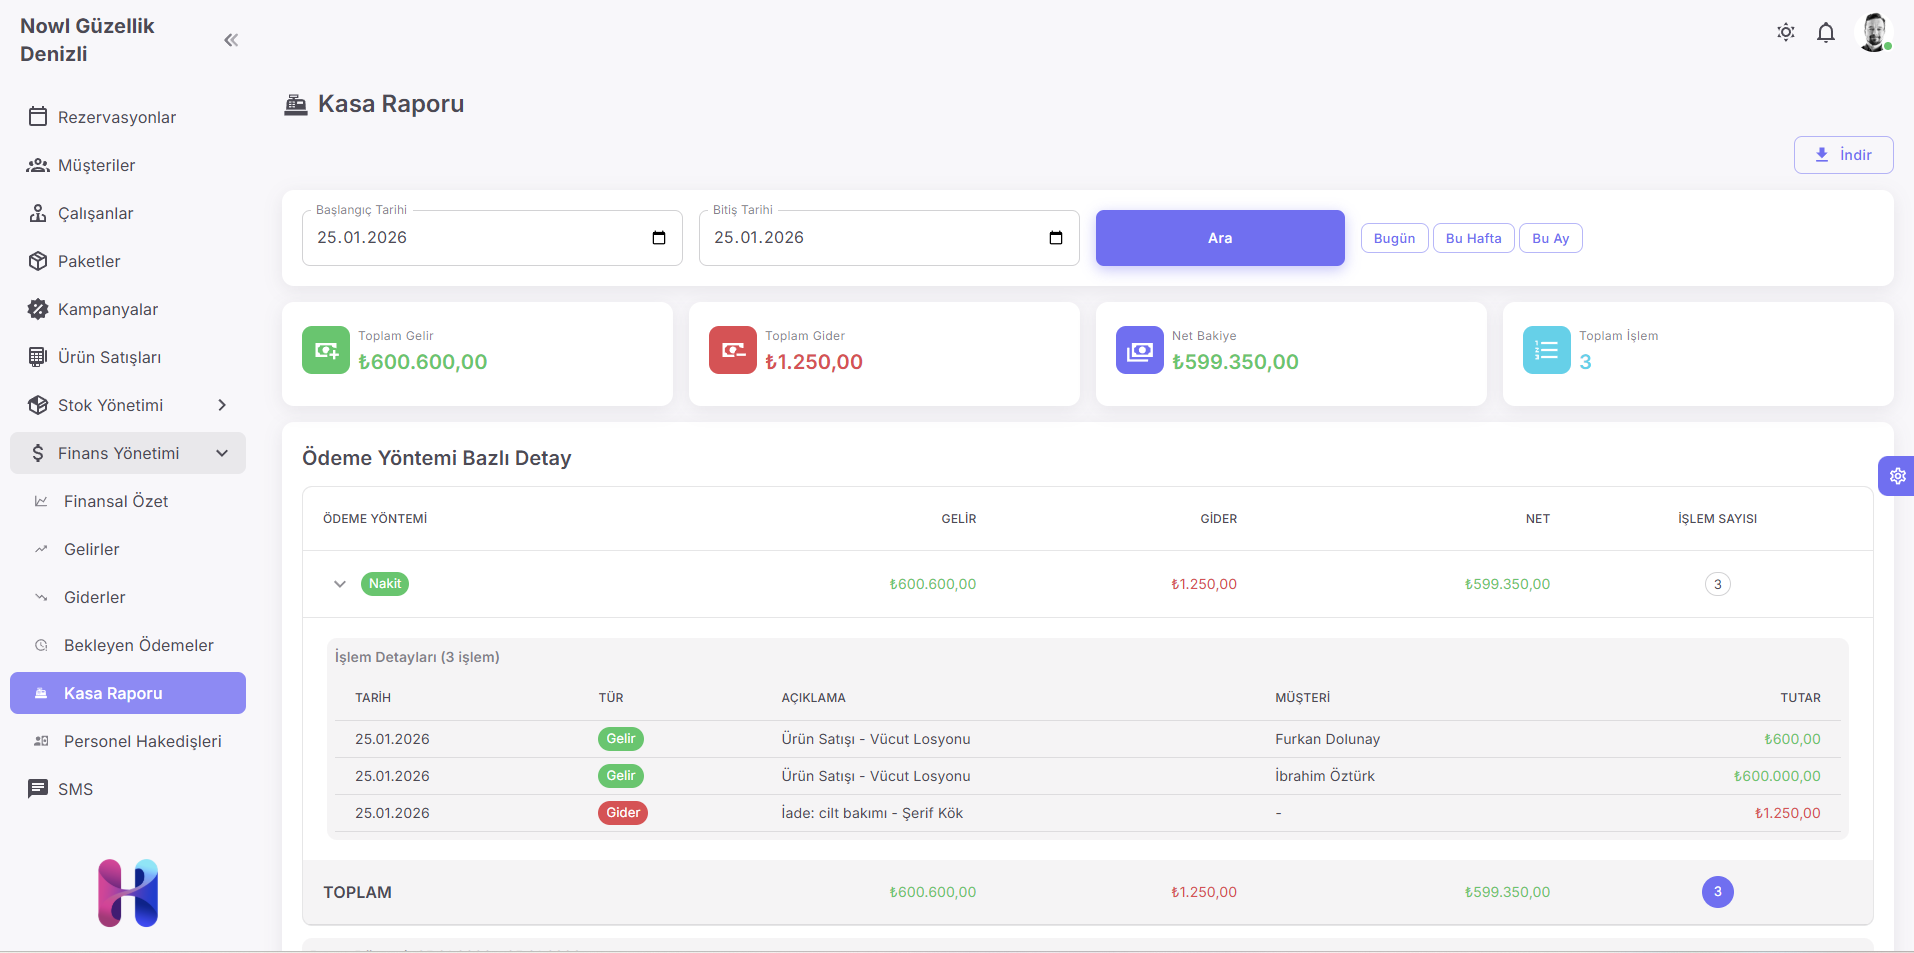1914x953 pixels.
Task: Open the user profile avatar
Action: [x=1873, y=32]
